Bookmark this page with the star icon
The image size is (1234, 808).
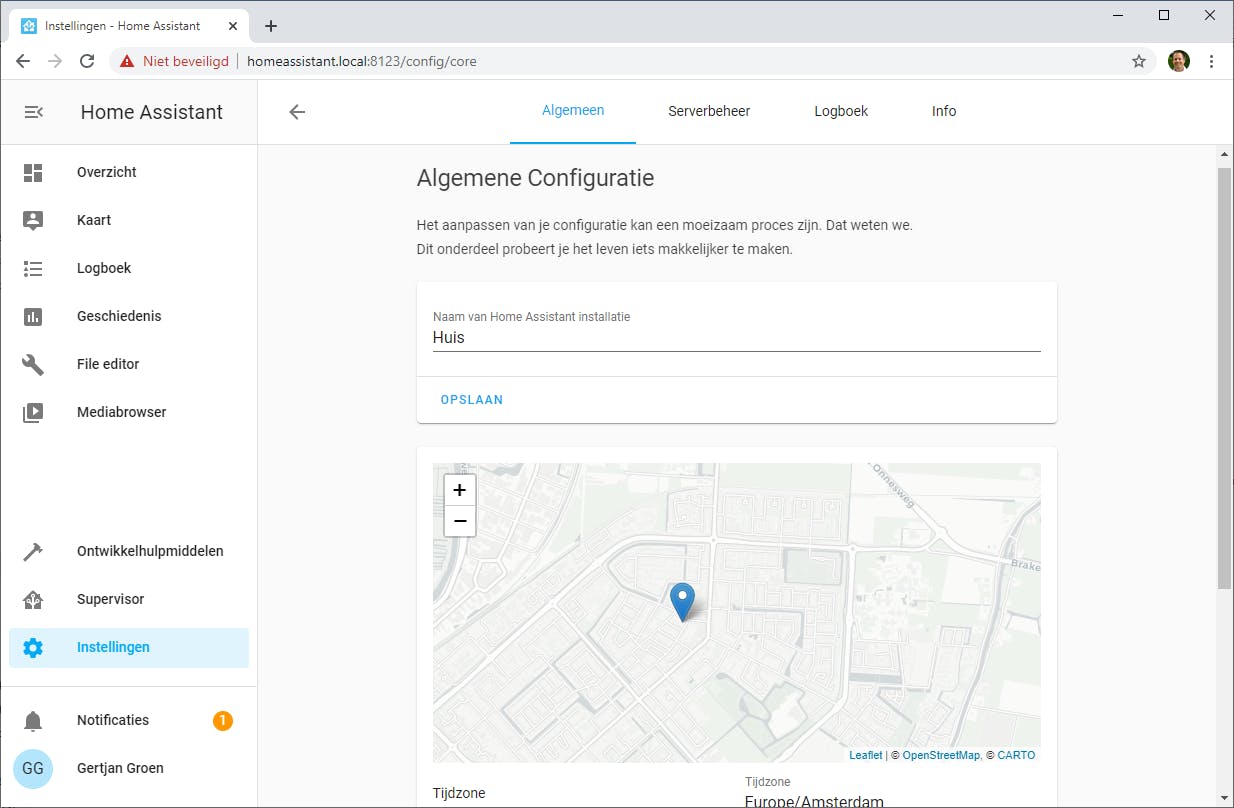(1139, 61)
